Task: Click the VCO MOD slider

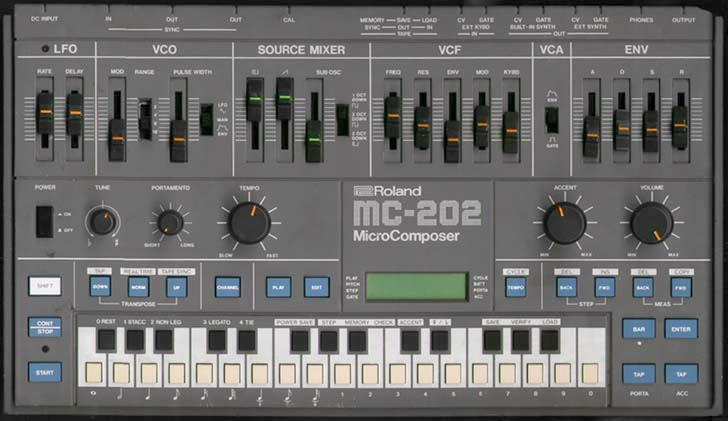Action: coord(117,139)
